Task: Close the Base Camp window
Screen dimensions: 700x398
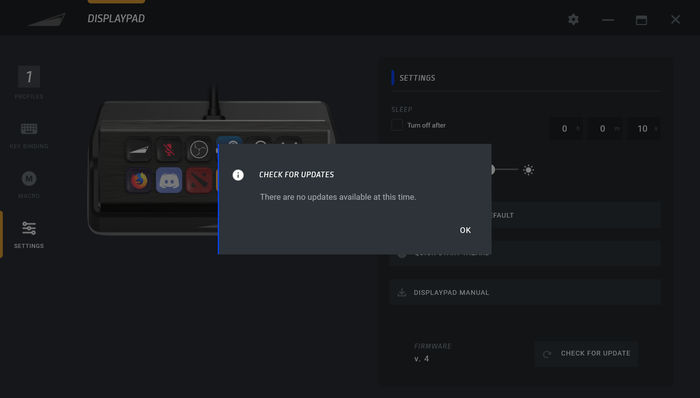Action: (675, 20)
